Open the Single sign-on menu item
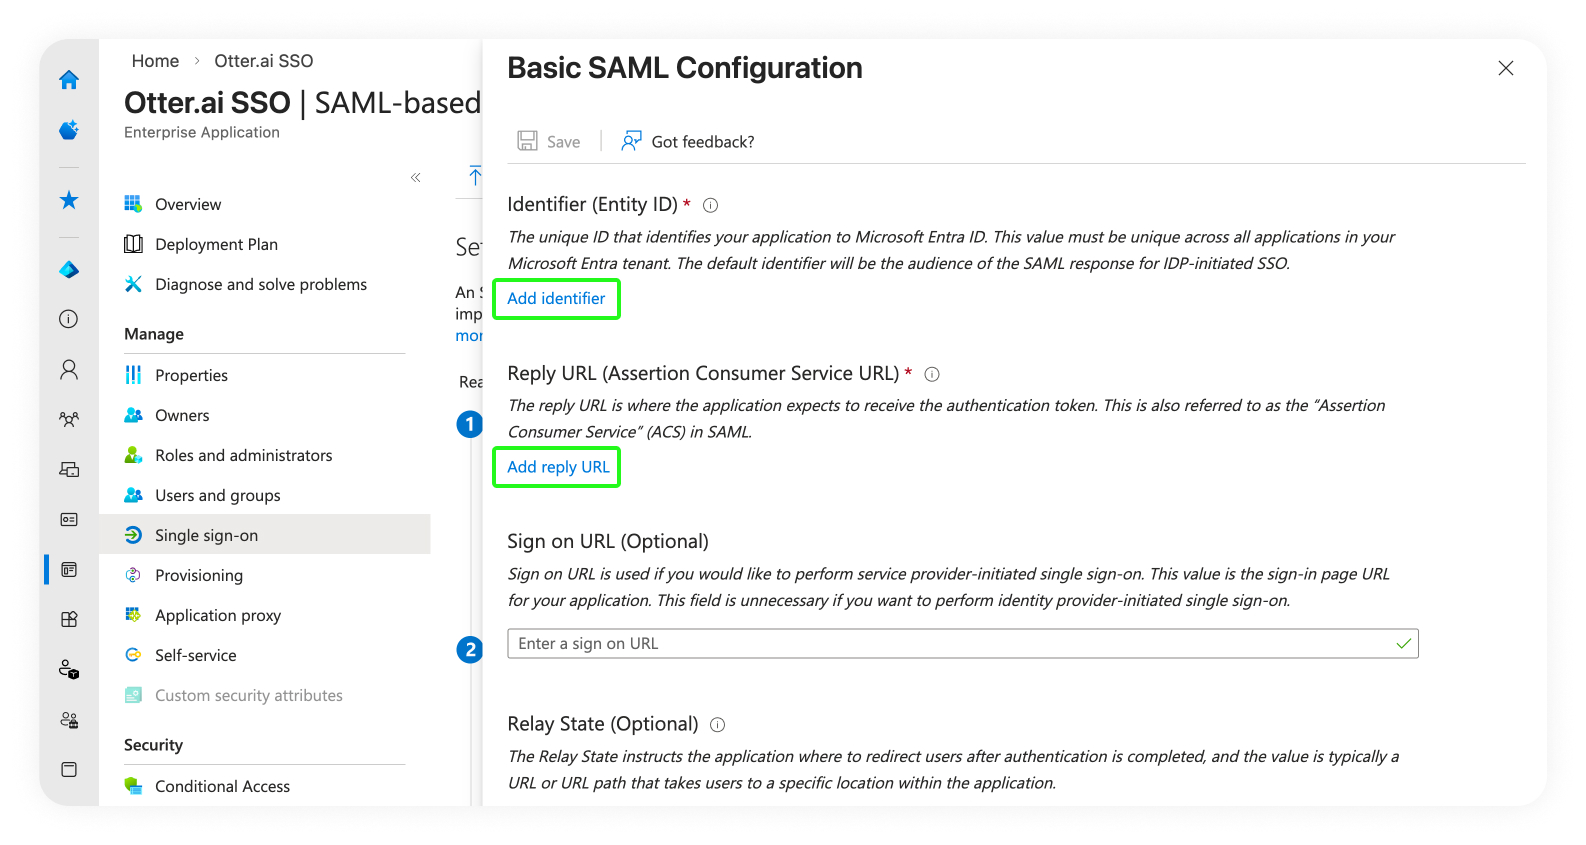 coord(206,536)
